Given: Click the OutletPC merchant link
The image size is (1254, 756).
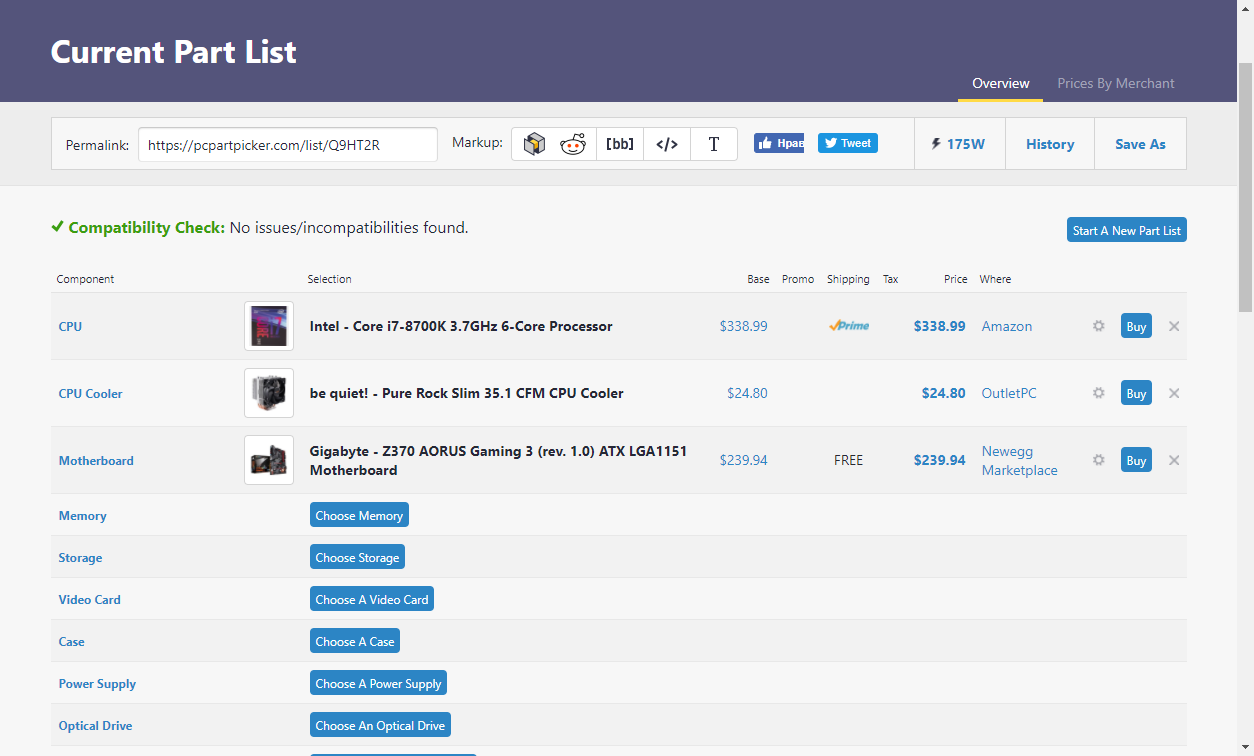Looking at the screenshot, I should tap(1009, 393).
